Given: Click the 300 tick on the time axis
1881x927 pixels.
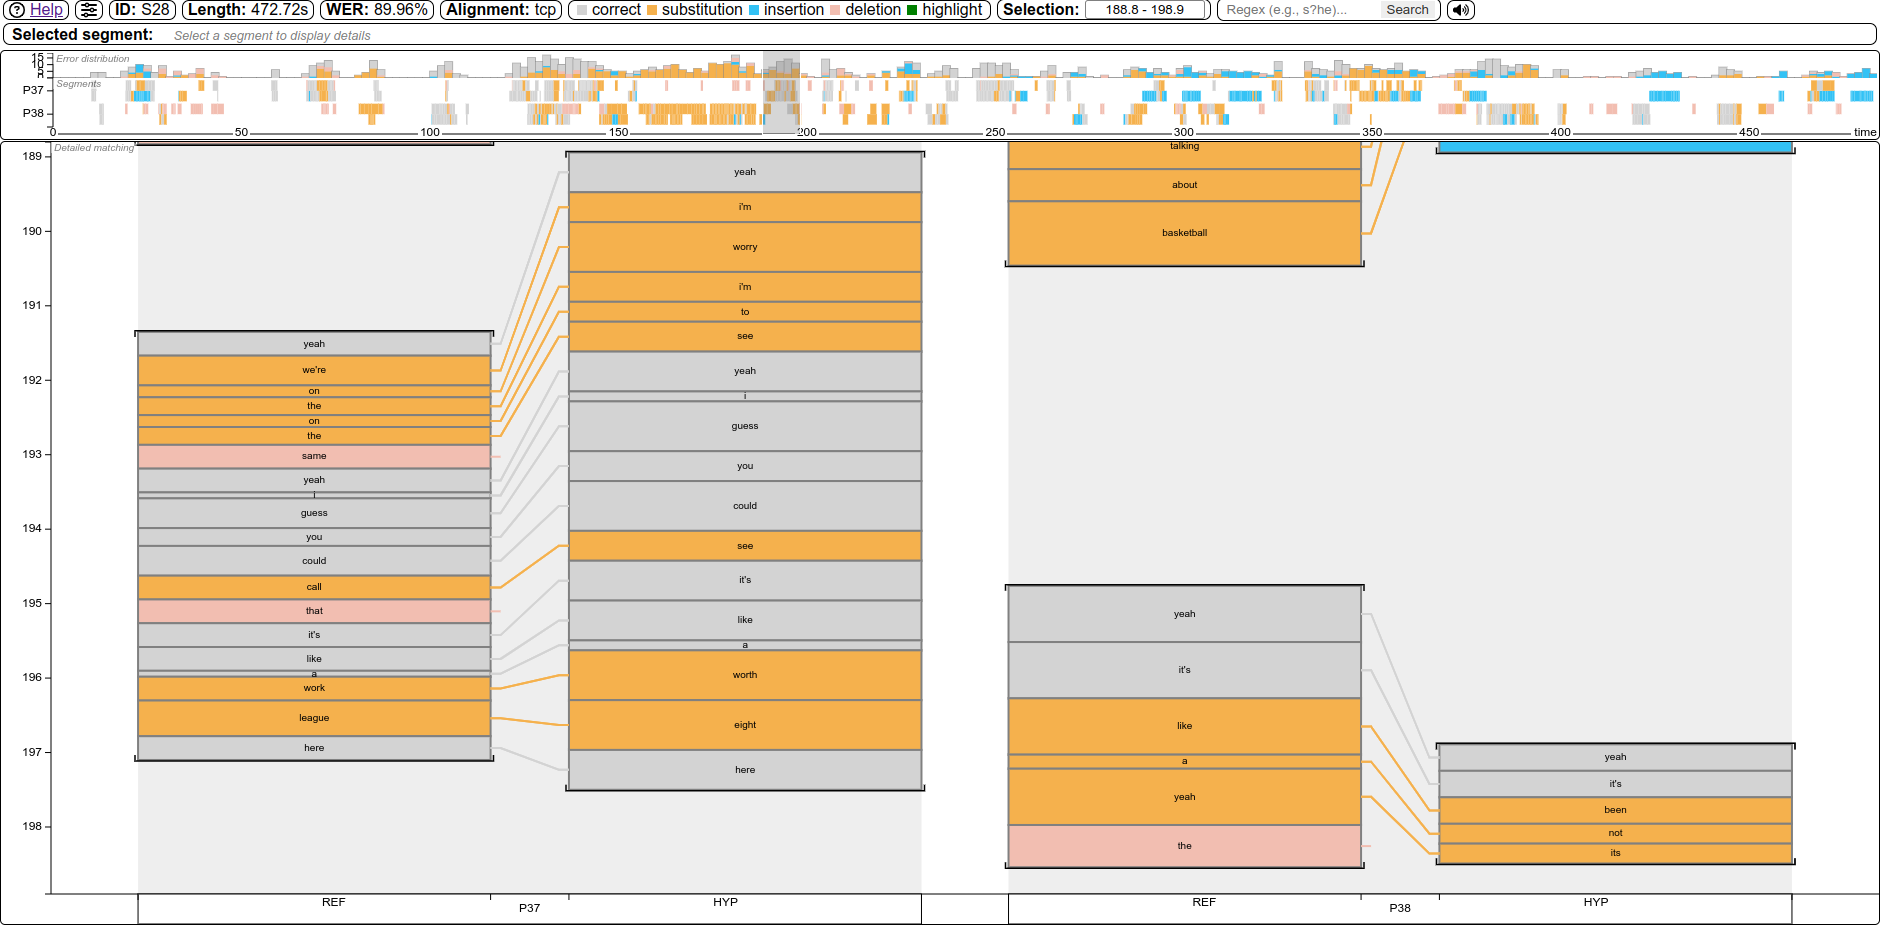Looking at the screenshot, I should coord(1183,132).
